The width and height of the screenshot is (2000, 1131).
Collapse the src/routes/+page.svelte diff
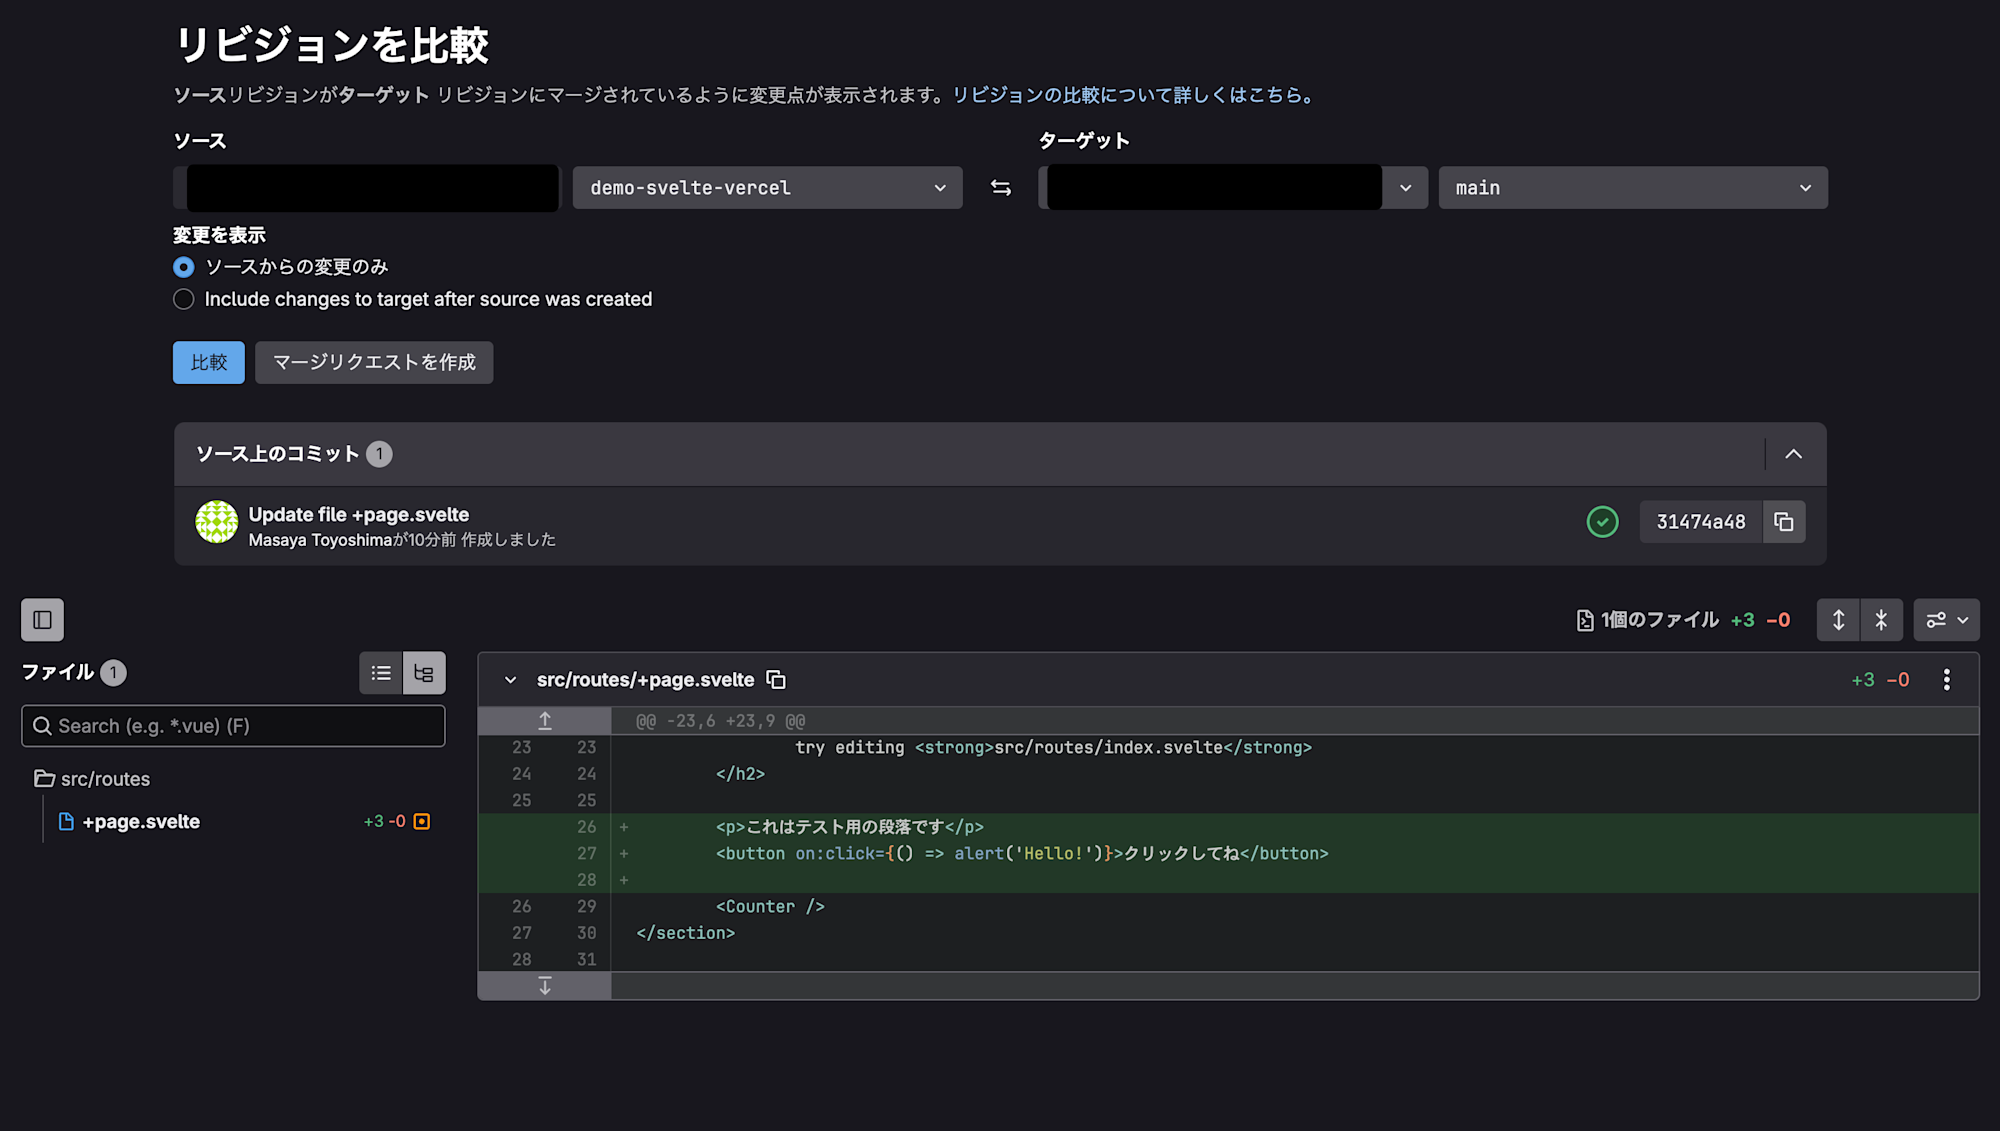coord(510,680)
